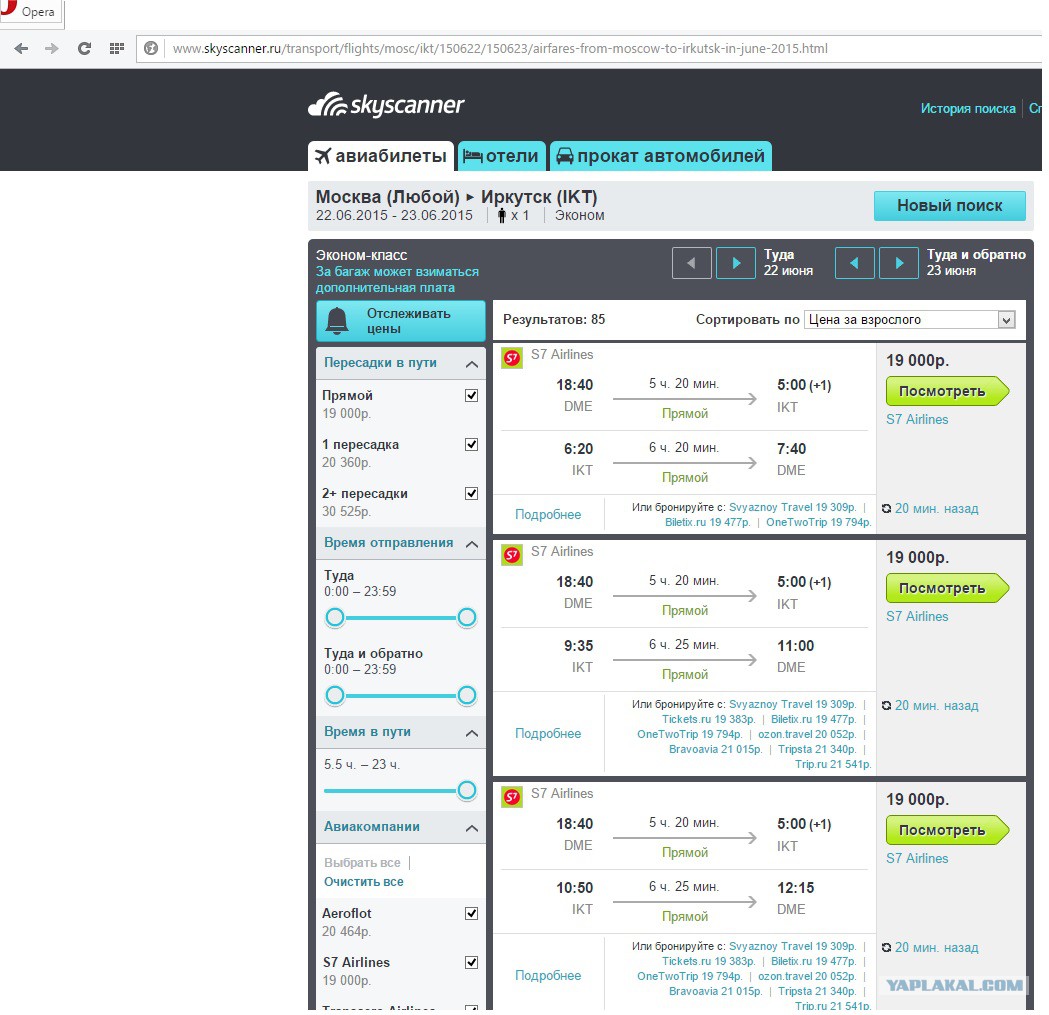Image resolution: width=1049 pixels, height=1015 pixels.
Task: Switch to the отели tab
Action: [502, 156]
